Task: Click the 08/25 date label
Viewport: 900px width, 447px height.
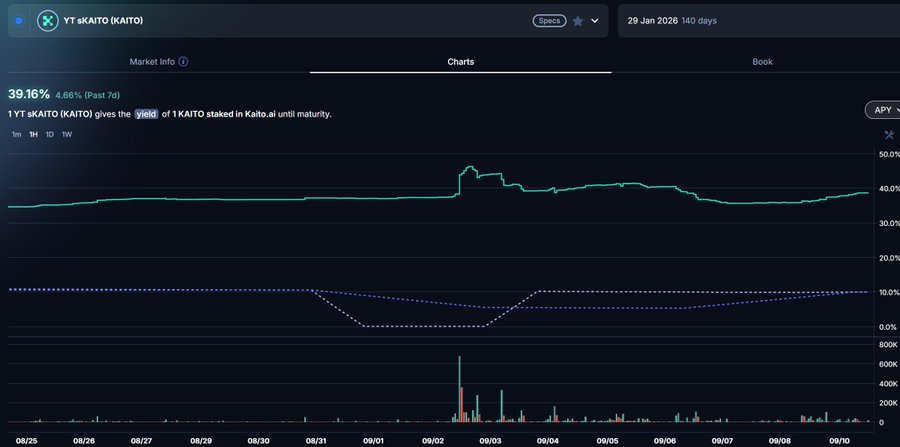Action: click(x=26, y=441)
